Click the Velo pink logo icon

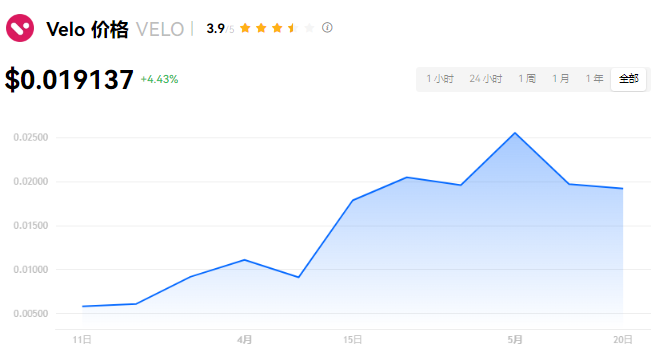pyautogui.click(x=20, y=28)
